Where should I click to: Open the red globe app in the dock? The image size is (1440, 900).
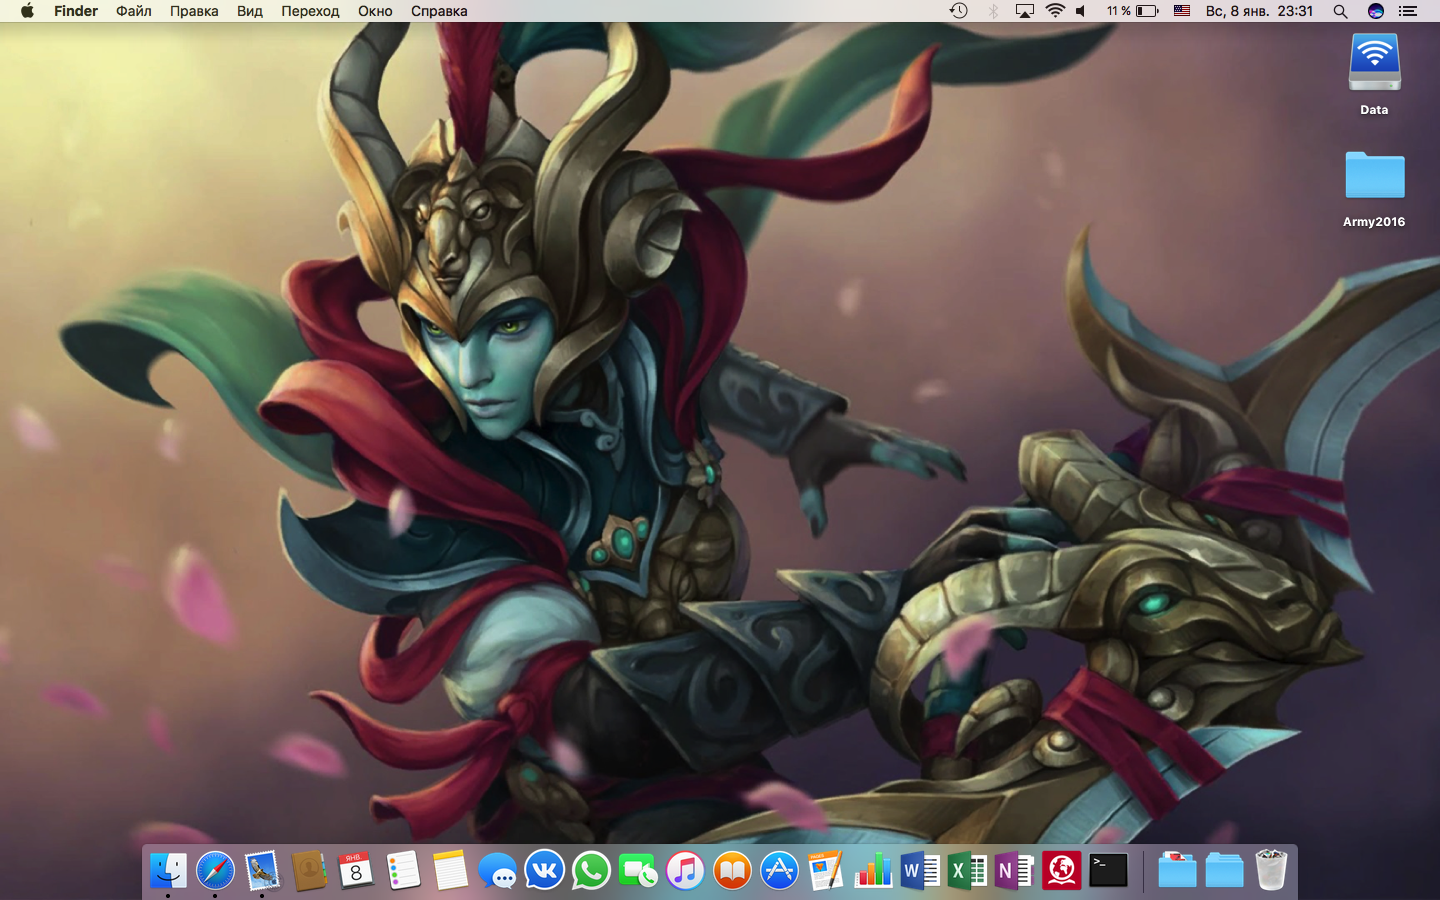click(x=1061, y=871)
